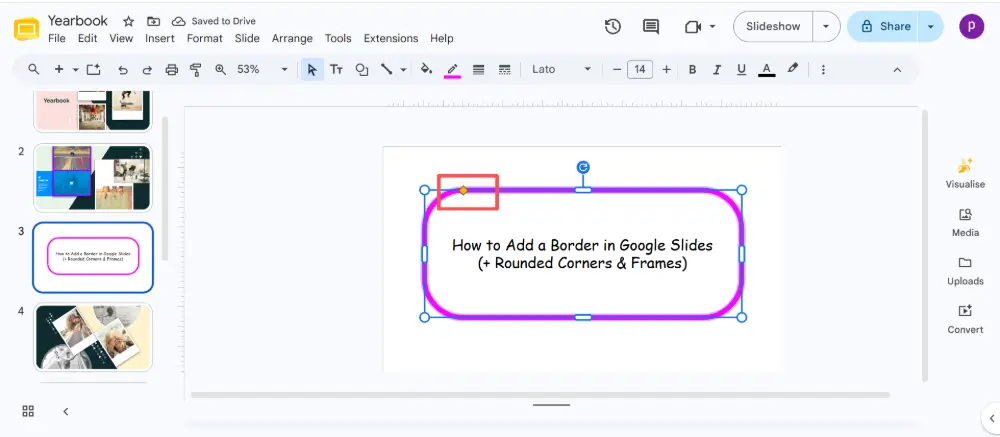Open the Help menu
The image size is (1000, 437).
pyautogui.click(x=441, y=38)
